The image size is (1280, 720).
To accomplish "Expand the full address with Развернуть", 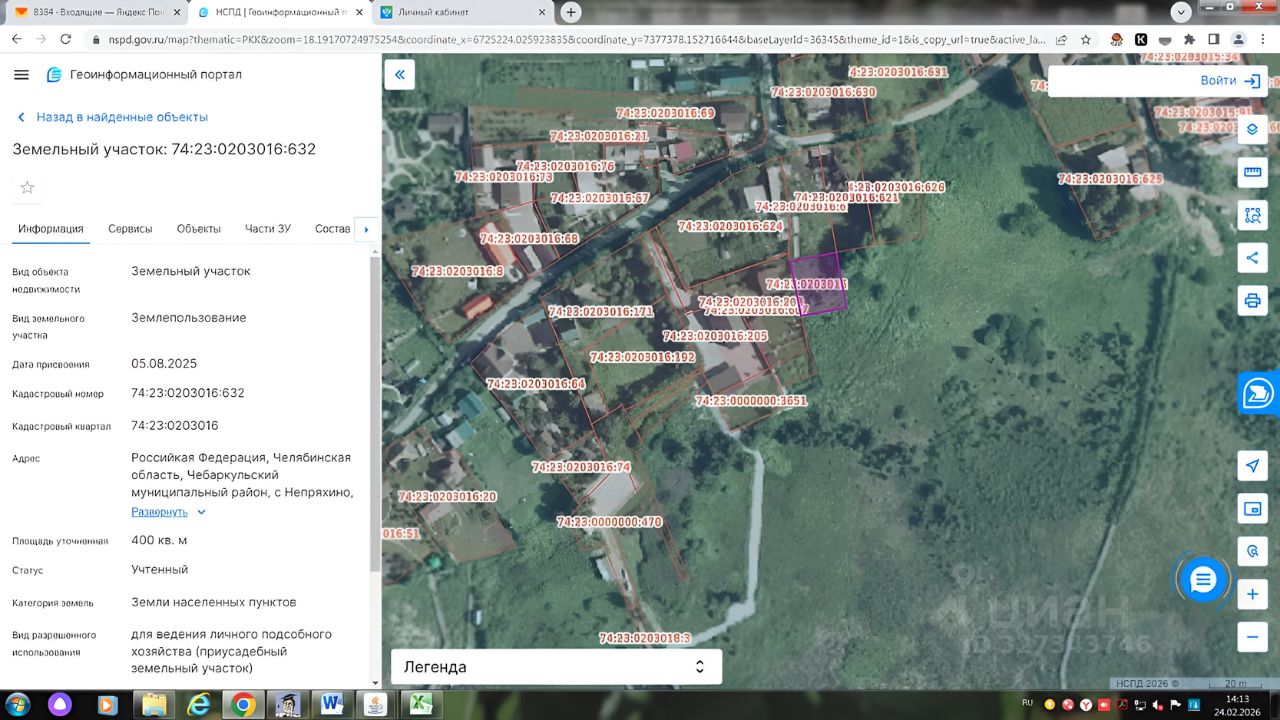I will (169, 512).
